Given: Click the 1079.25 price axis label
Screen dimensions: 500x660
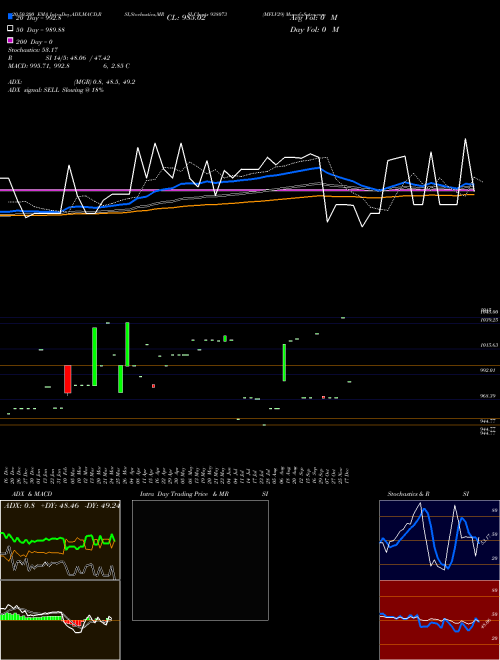Looking at the screenshot, I should [x=489, y=320].
